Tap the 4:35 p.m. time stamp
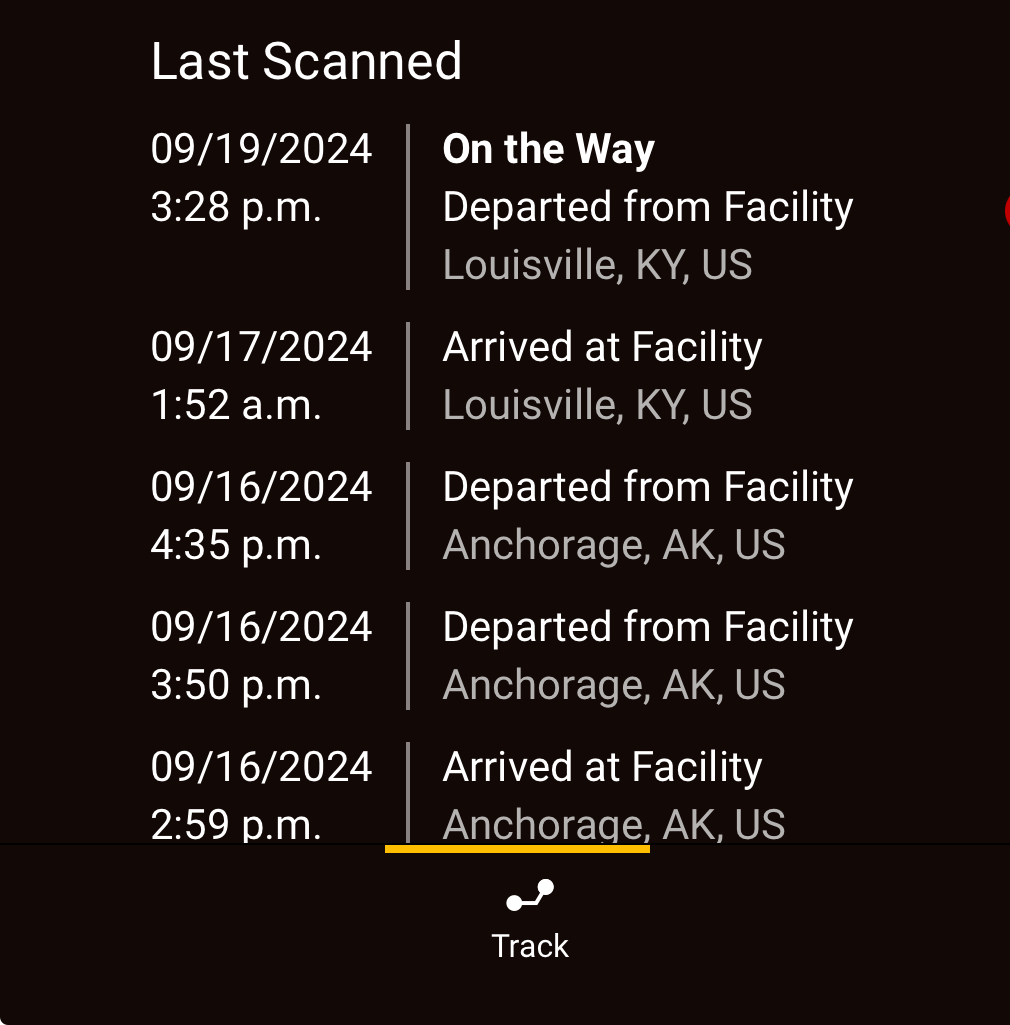This screenshot has width=1010, height=1025. coord(236,545)
